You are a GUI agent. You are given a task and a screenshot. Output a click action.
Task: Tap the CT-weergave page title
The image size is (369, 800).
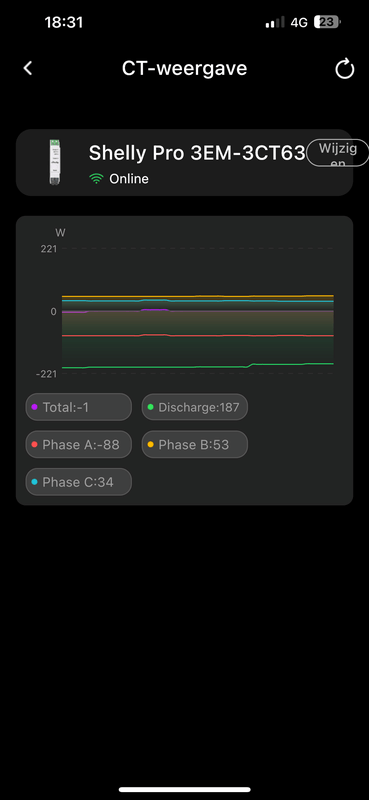[184, 68]
